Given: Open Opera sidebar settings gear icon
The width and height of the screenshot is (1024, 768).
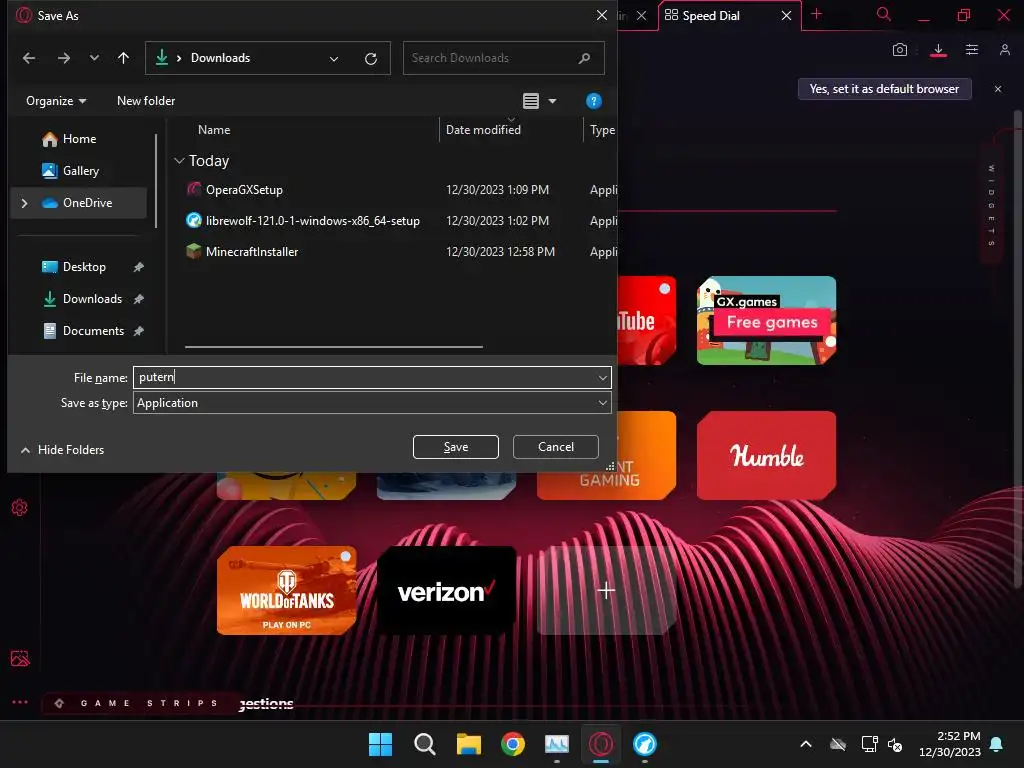Looking at the screenshot, I should point(20,508).
